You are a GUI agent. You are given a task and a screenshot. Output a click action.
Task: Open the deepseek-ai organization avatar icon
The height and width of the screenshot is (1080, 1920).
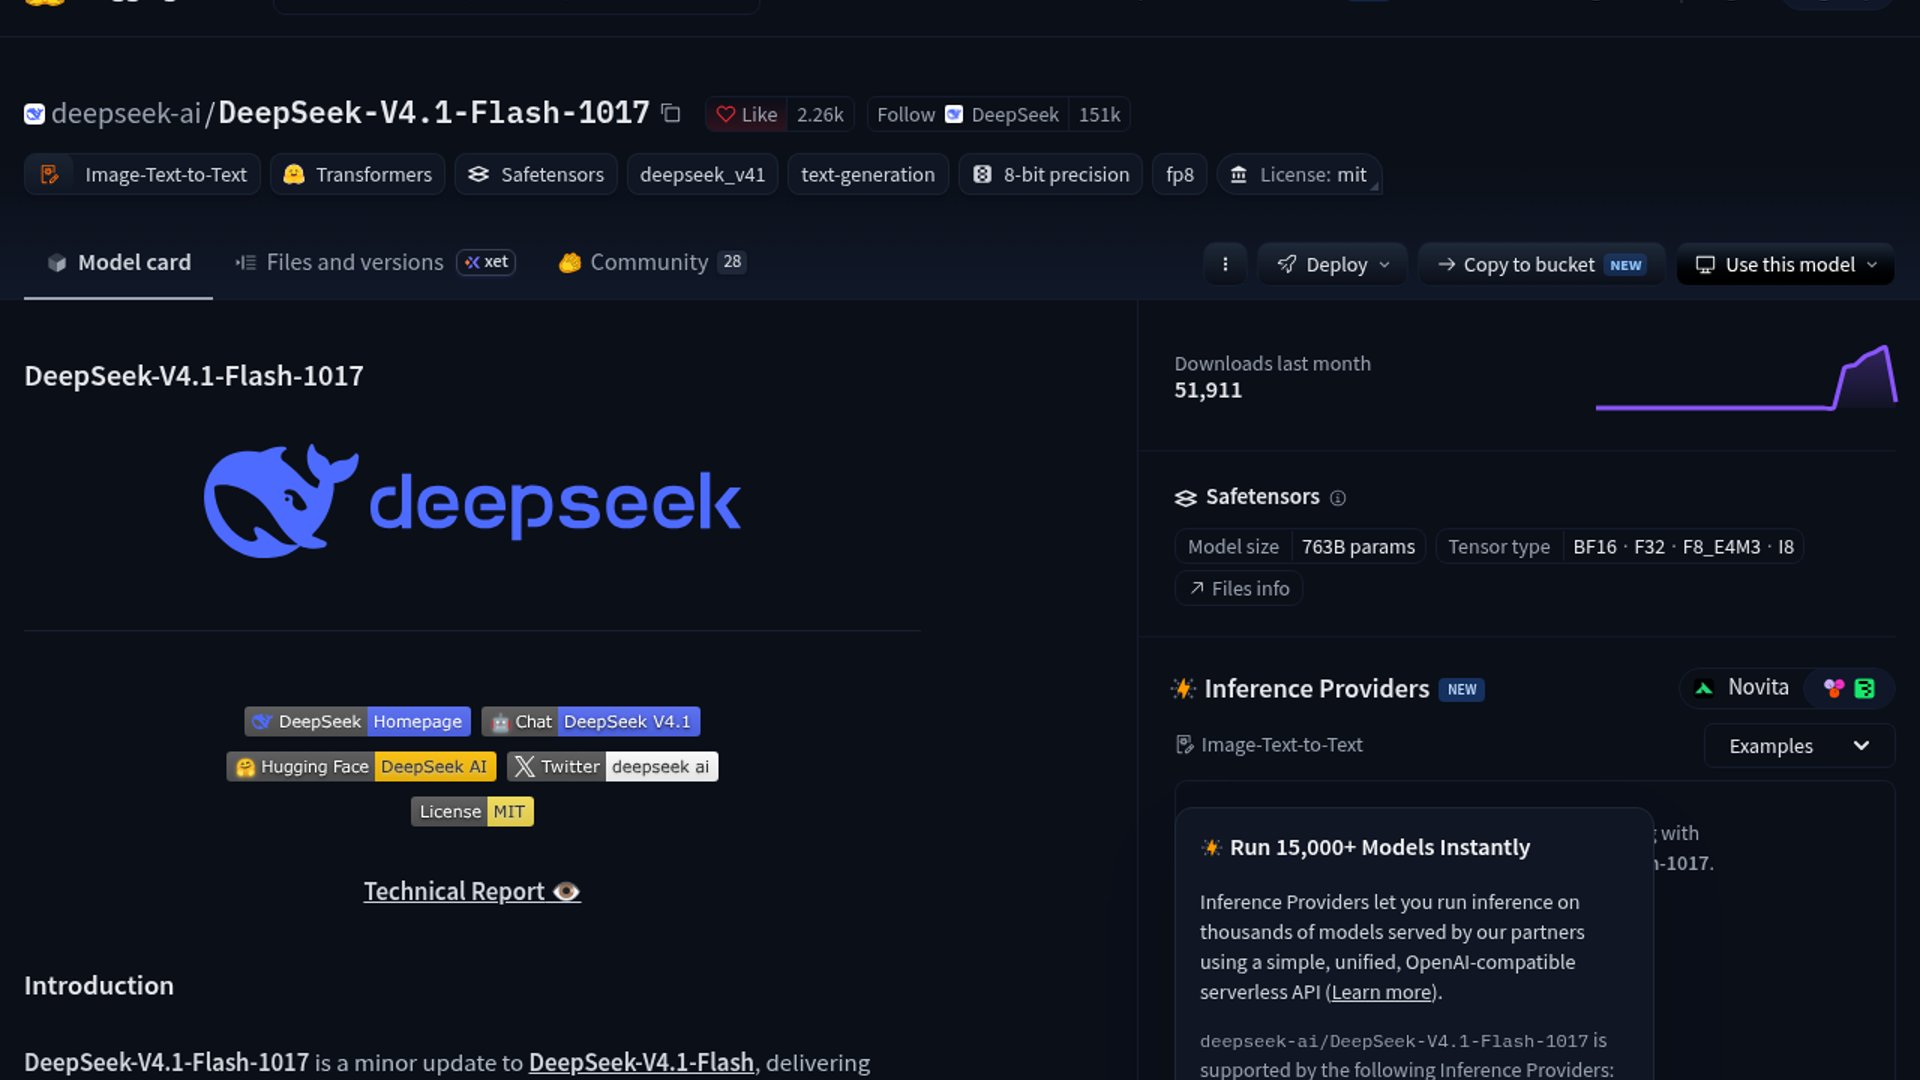click(x=34, y=114)
